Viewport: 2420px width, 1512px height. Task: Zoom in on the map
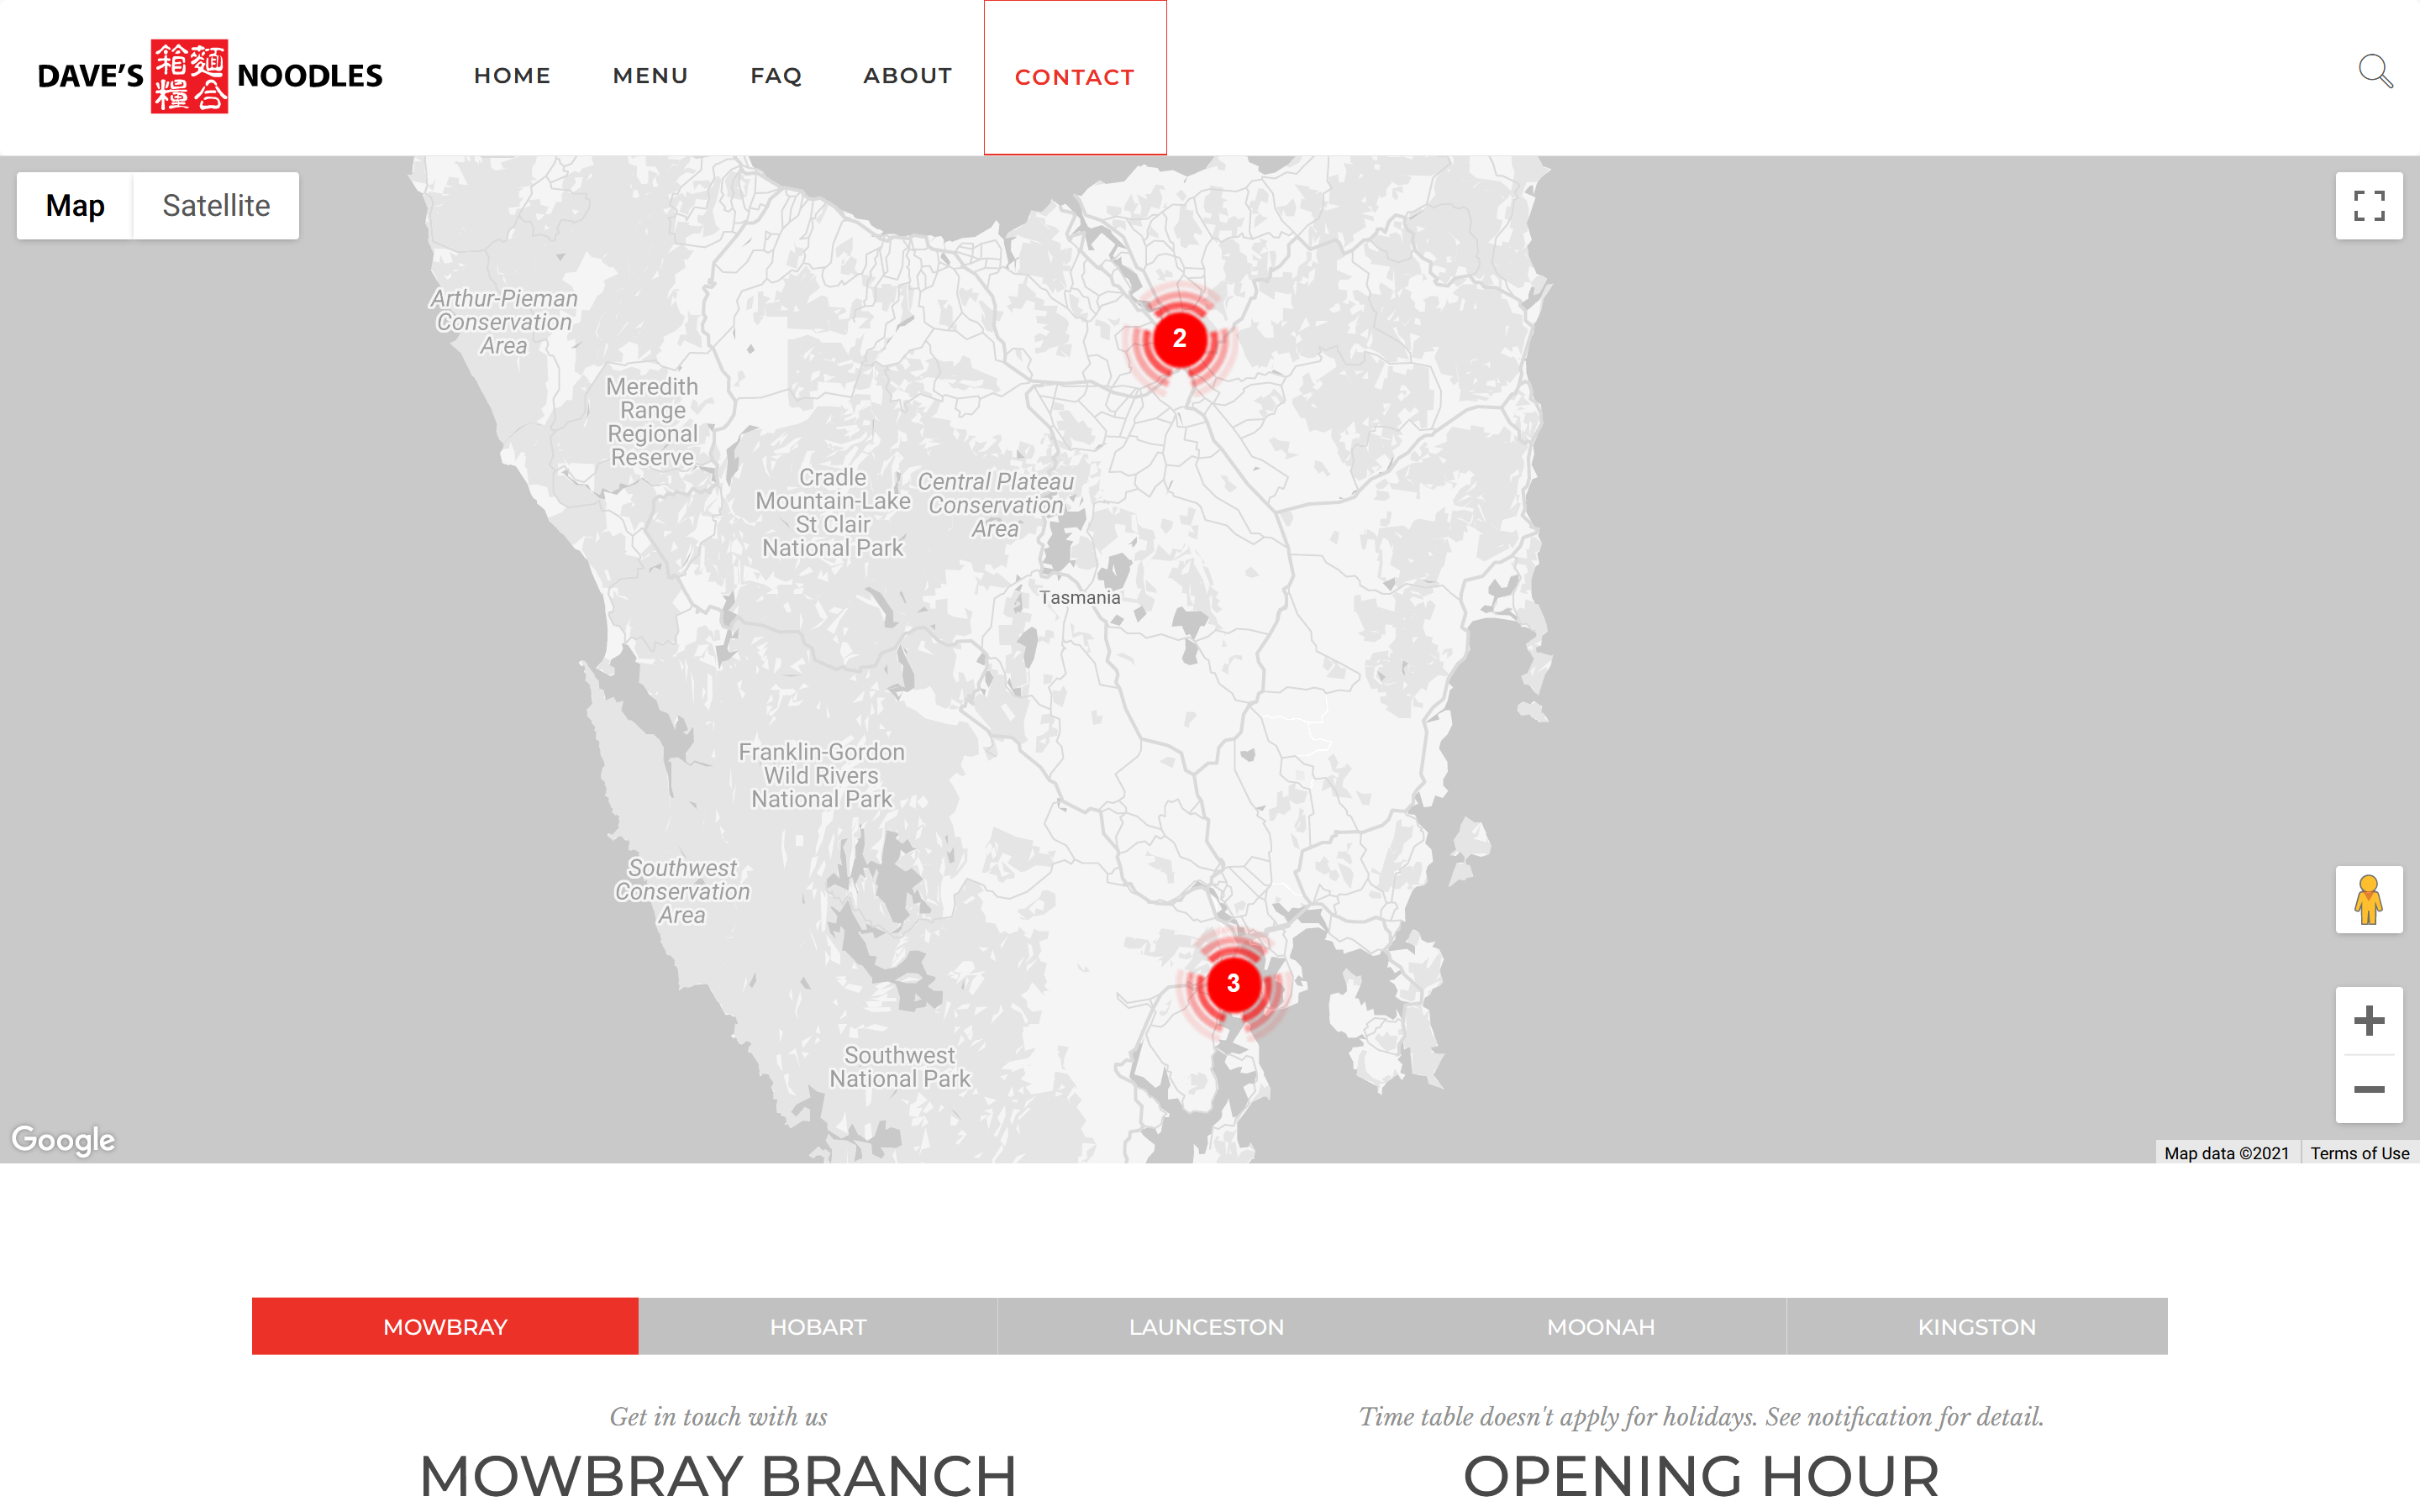2368,1021
